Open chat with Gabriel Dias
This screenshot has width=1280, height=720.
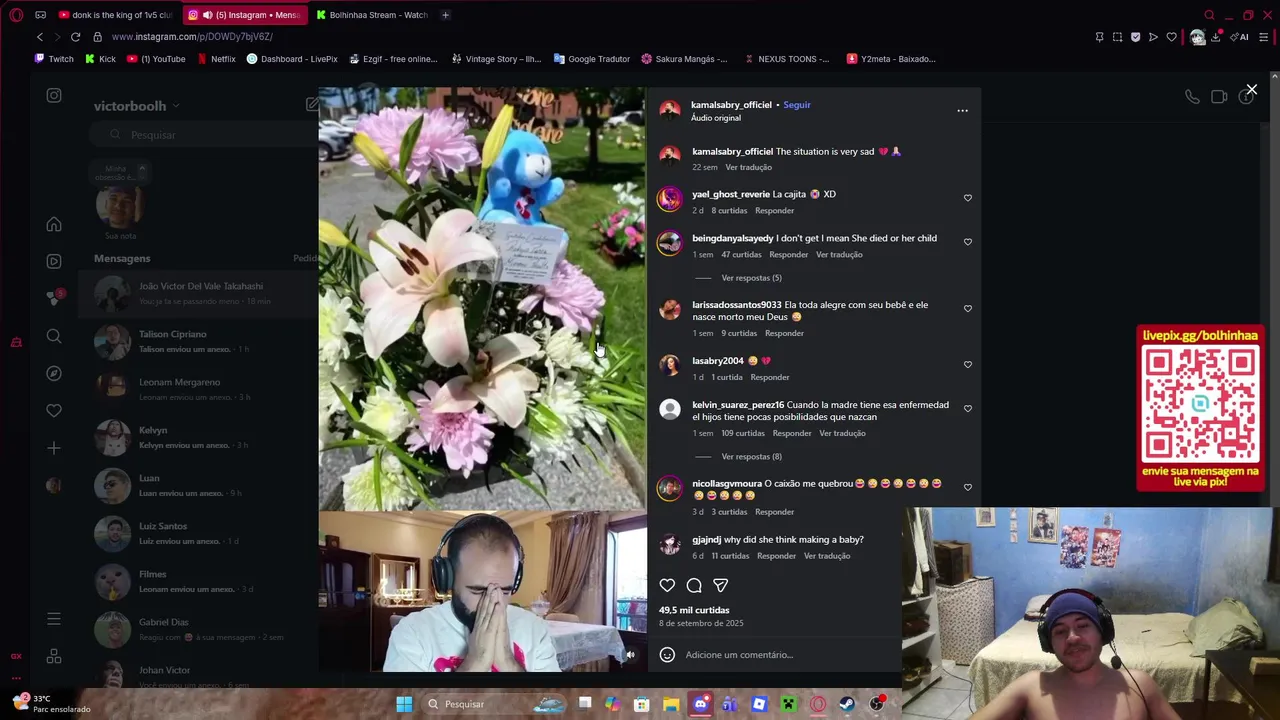pyautogui.click(x=198, y=629)
